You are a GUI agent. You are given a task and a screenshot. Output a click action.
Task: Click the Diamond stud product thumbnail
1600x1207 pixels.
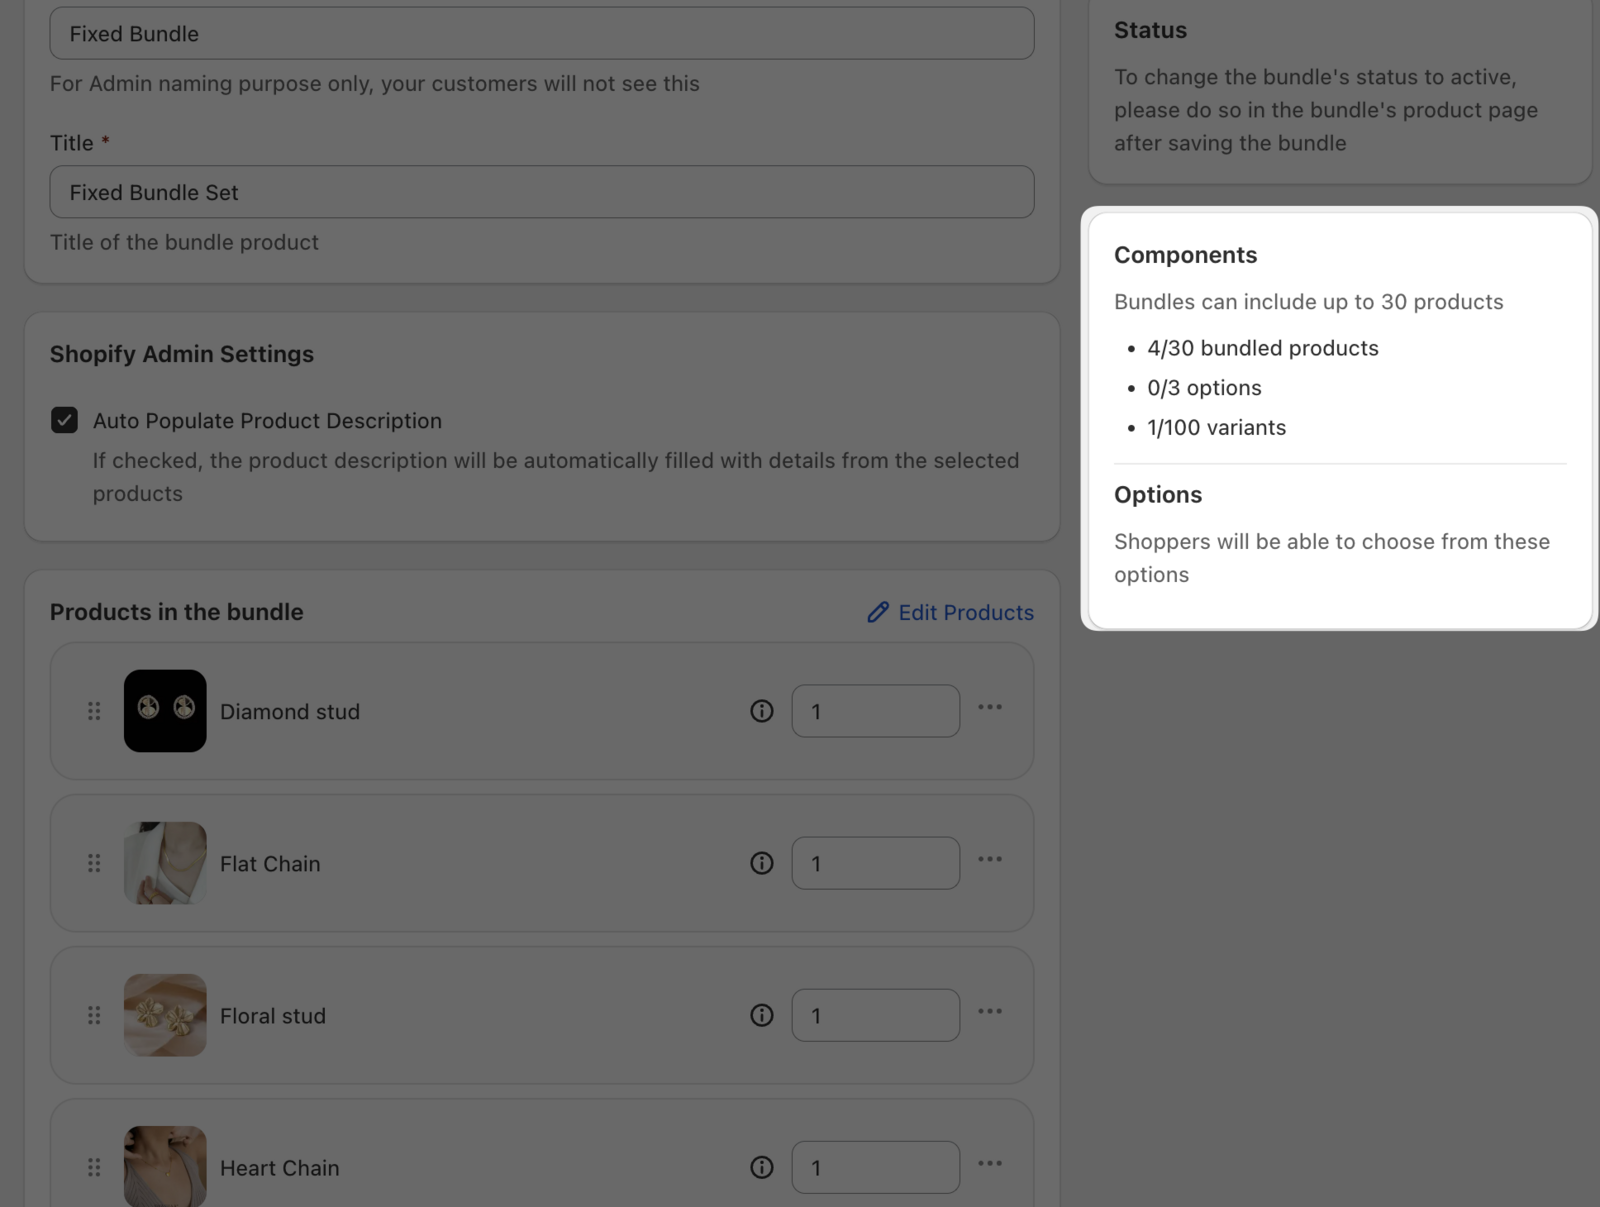tap(165, 711)
